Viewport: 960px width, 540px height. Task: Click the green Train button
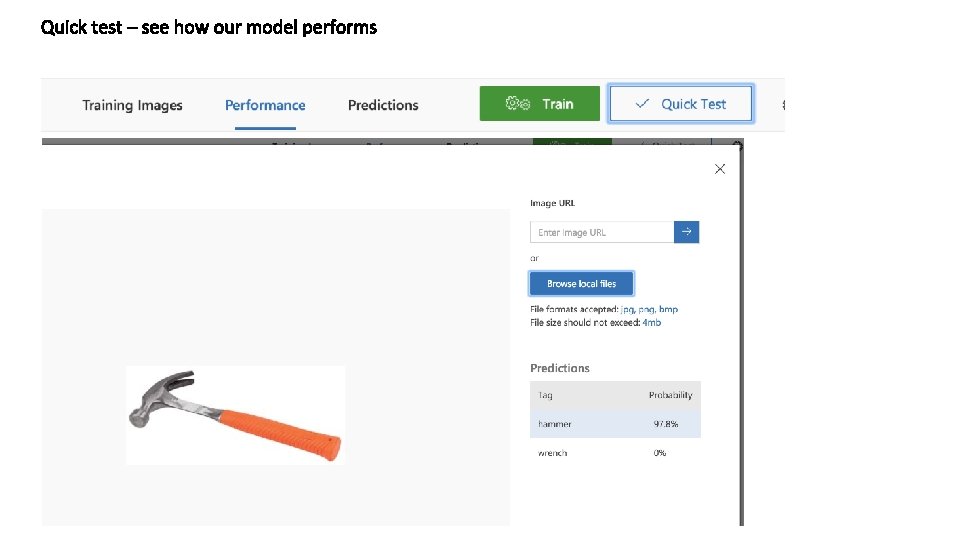540,104
